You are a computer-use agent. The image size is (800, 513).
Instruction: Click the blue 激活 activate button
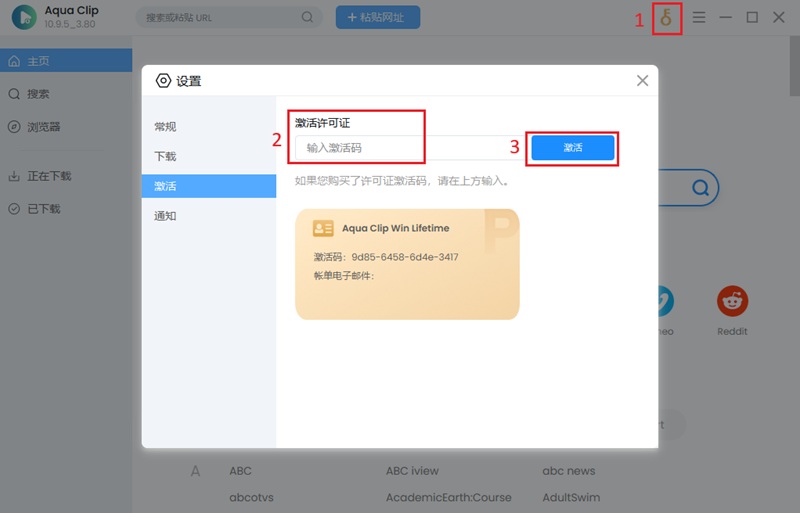click(x=573, y=148)
